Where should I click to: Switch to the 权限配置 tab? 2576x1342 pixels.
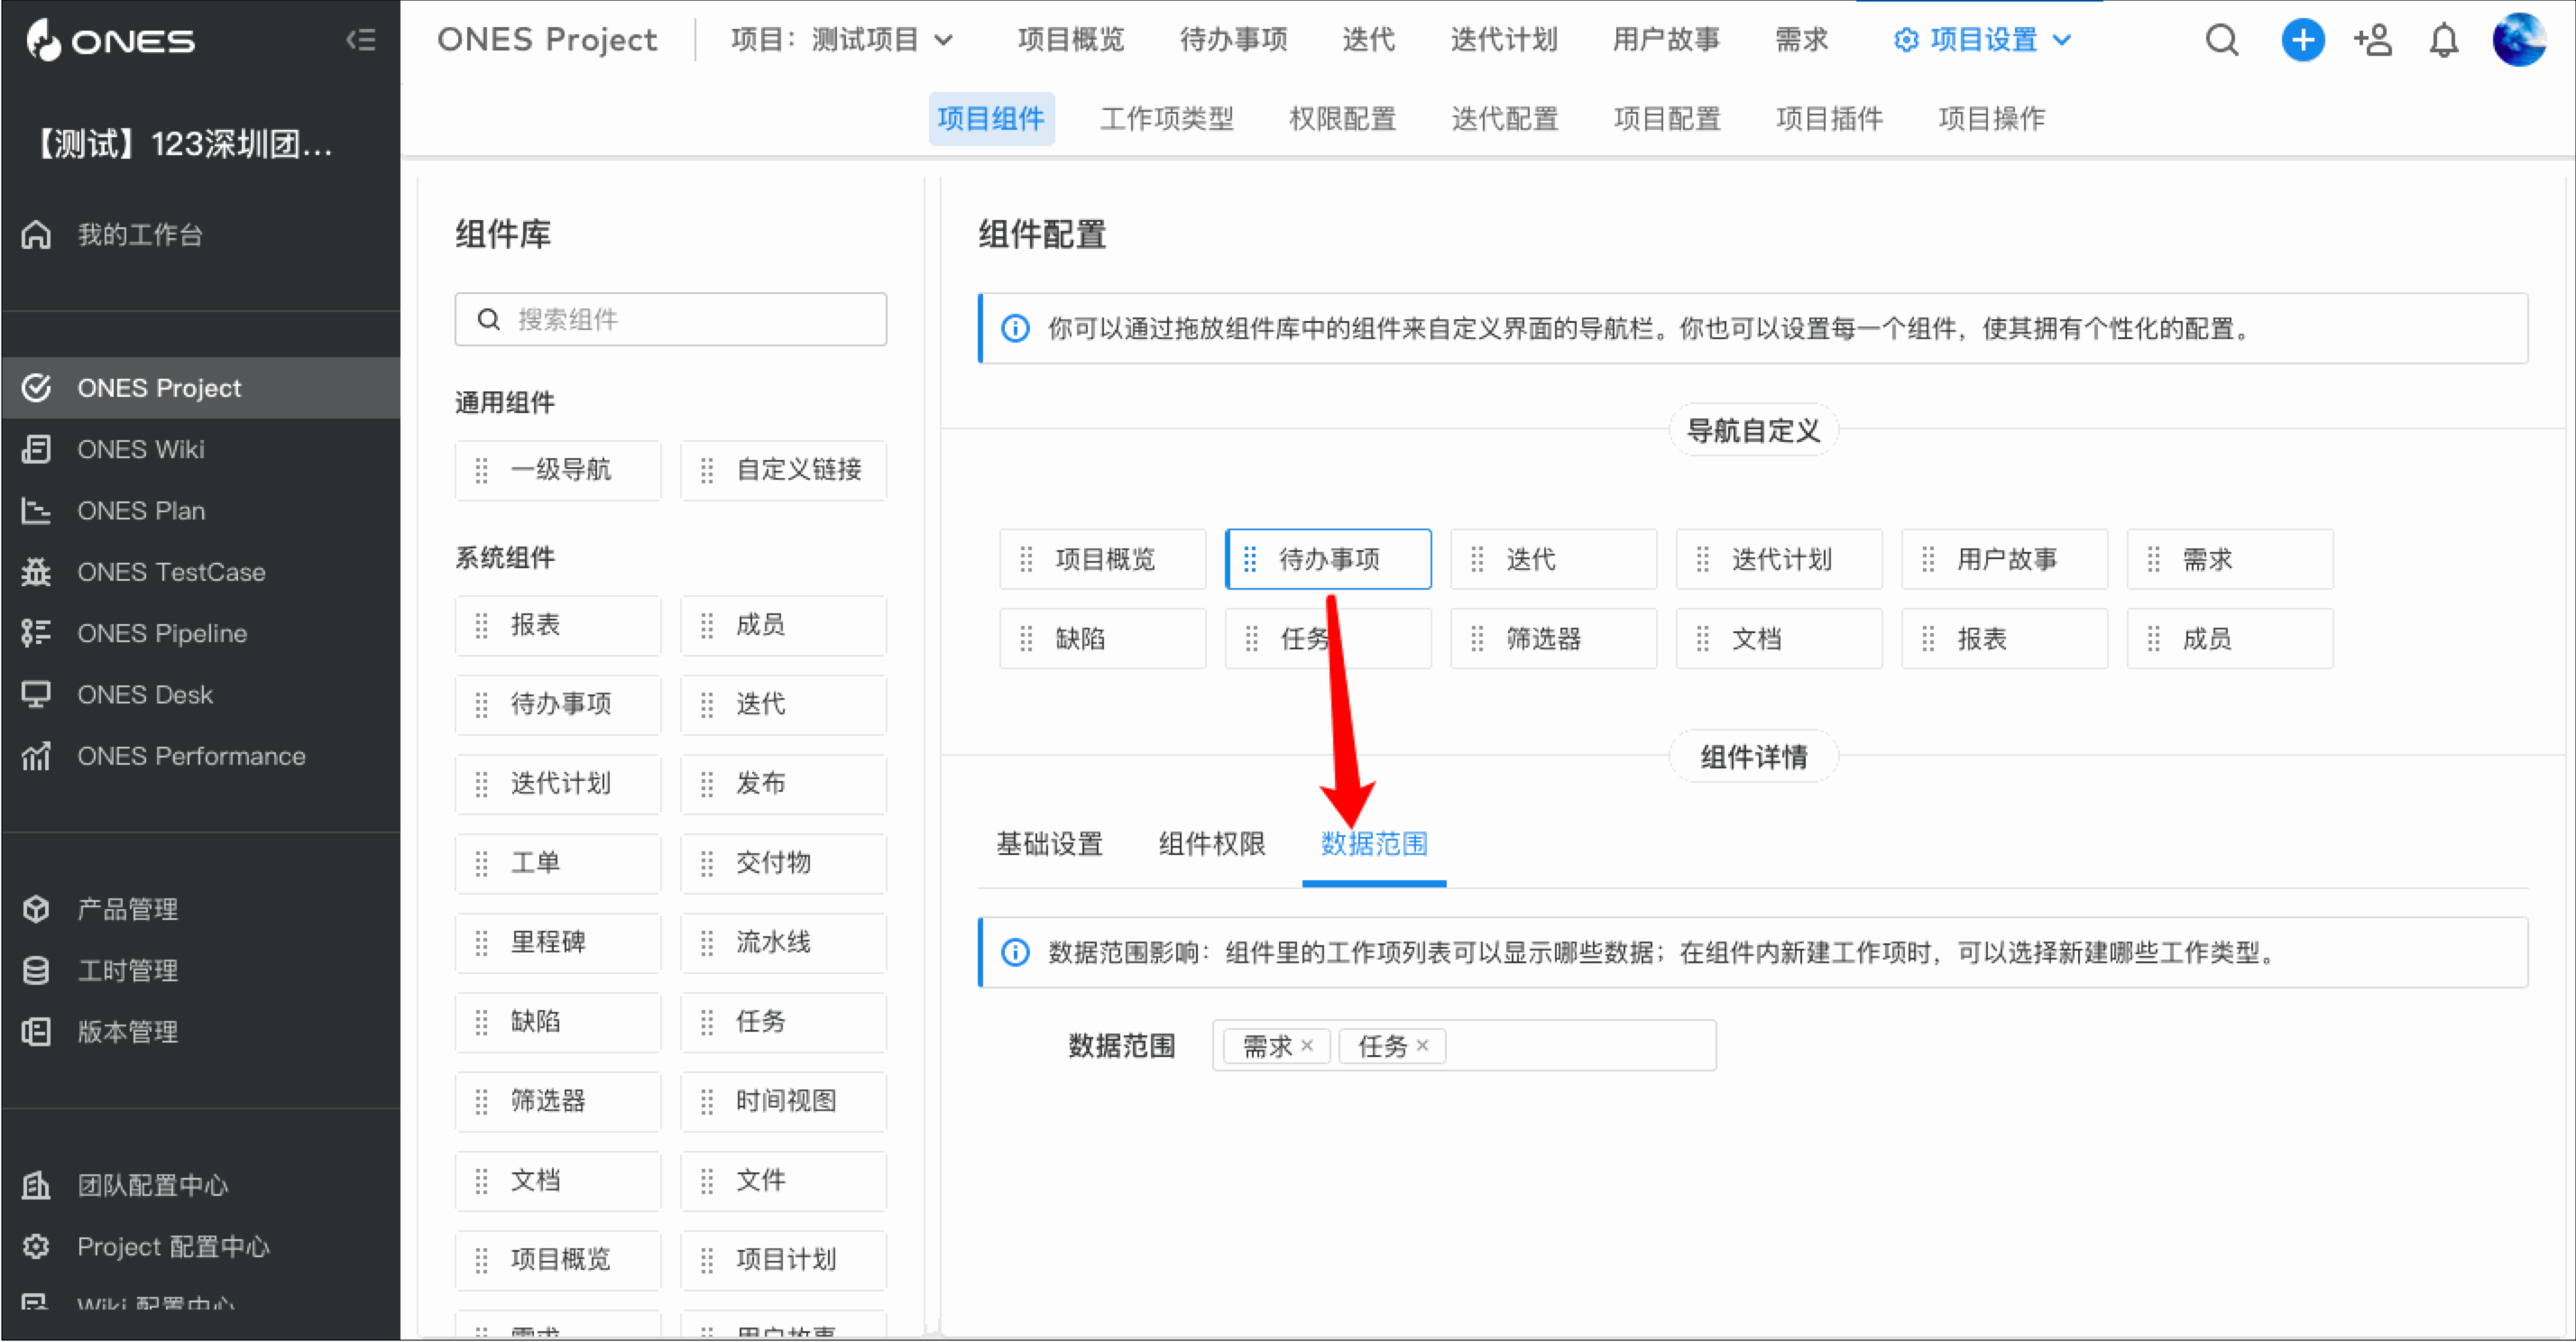(x=1342, y=119)
